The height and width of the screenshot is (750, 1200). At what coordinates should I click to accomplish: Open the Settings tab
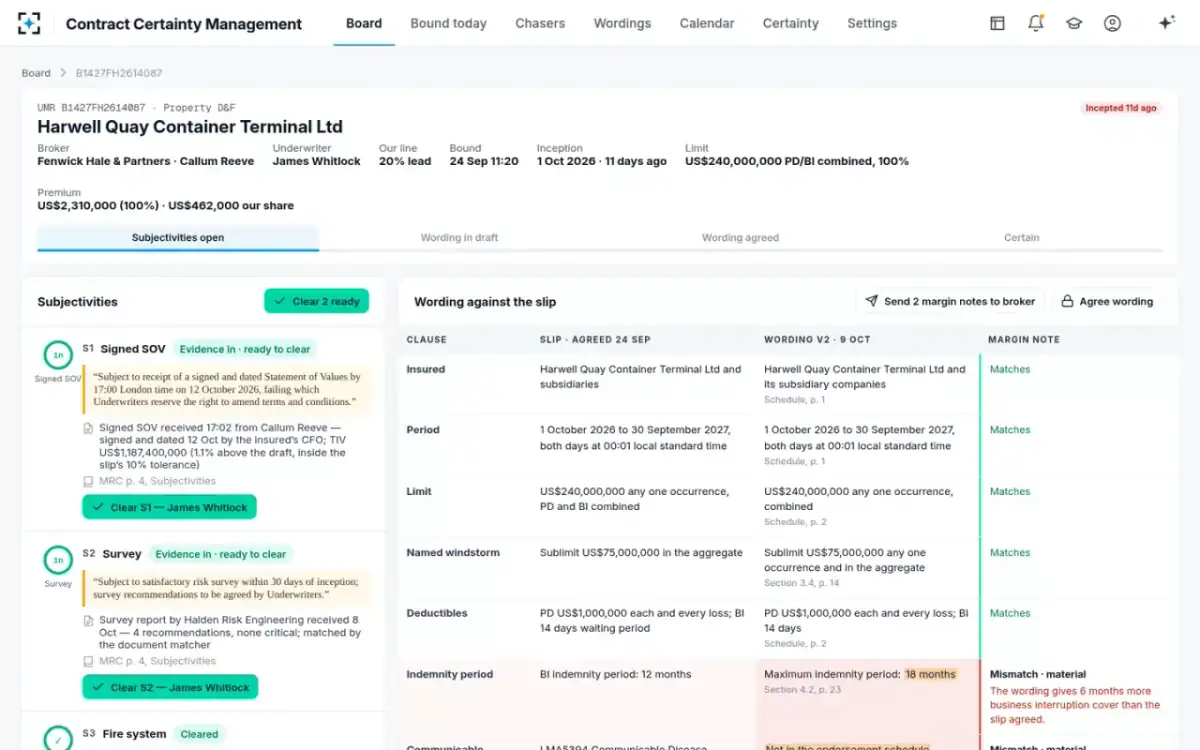(872, 23)
